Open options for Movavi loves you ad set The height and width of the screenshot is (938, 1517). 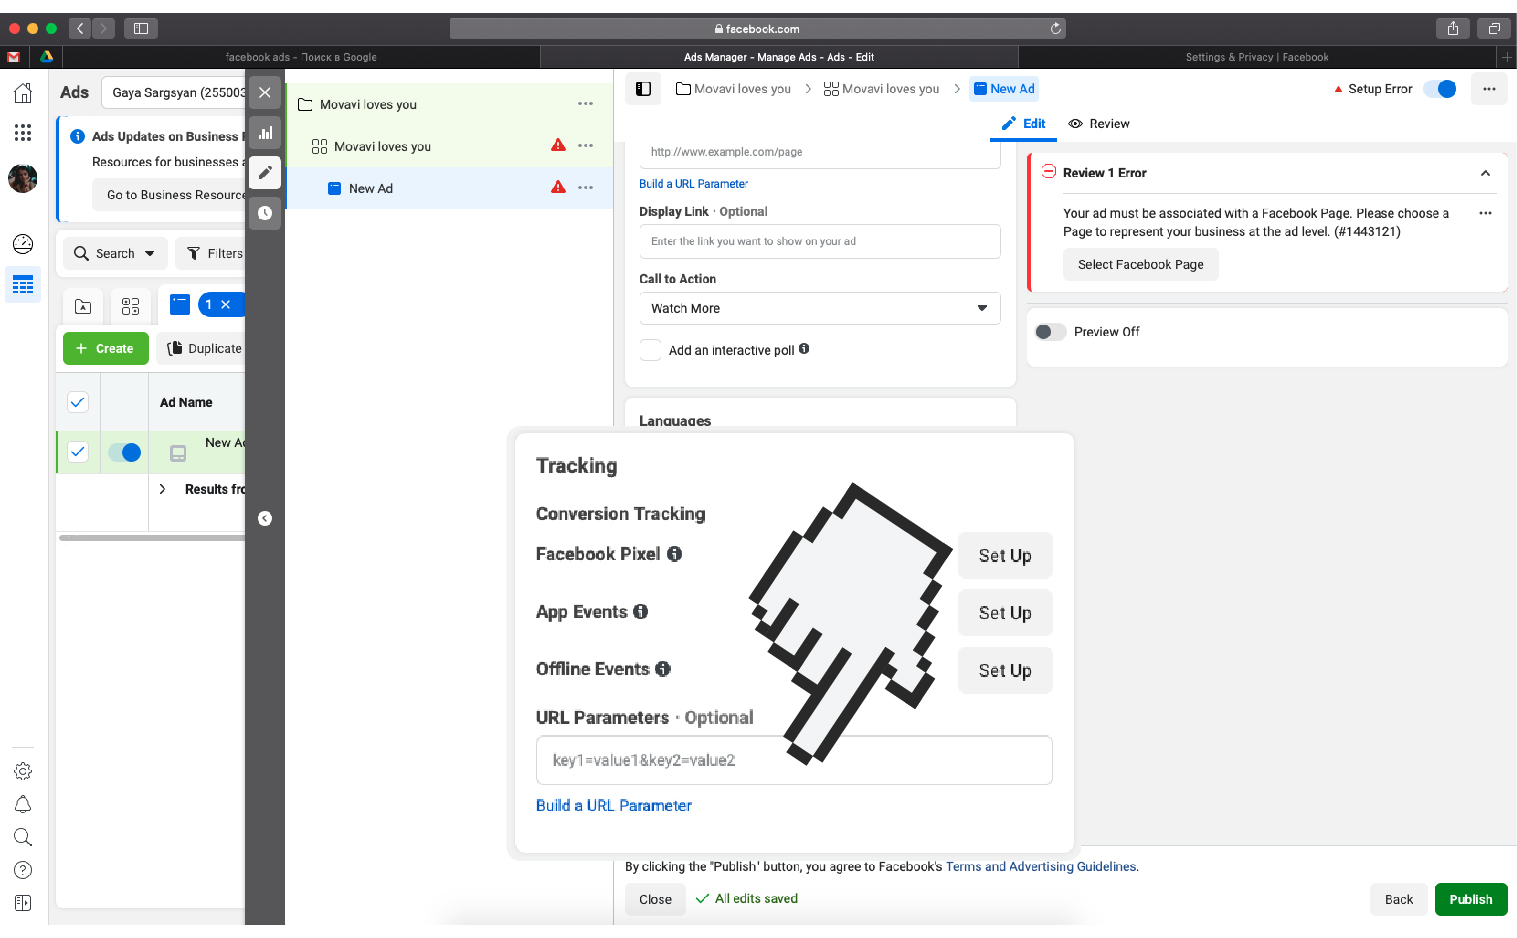click(x=585, y=146)
